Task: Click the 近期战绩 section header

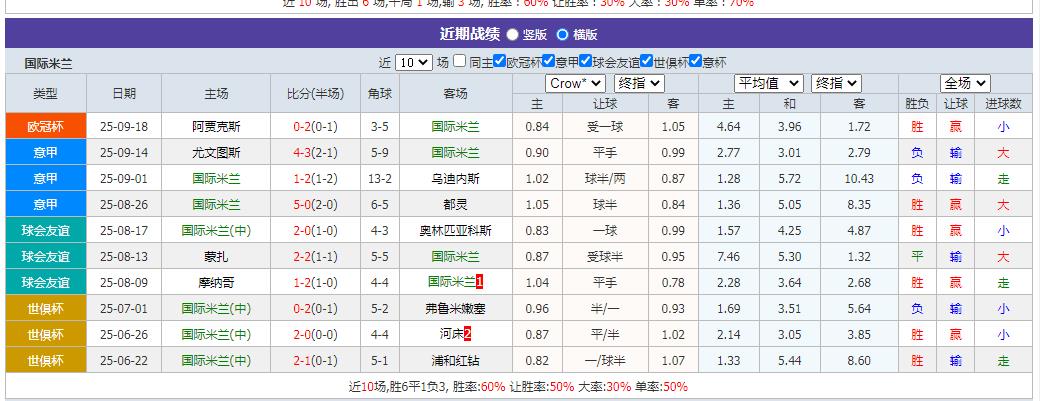Action: tap(467, 34)
